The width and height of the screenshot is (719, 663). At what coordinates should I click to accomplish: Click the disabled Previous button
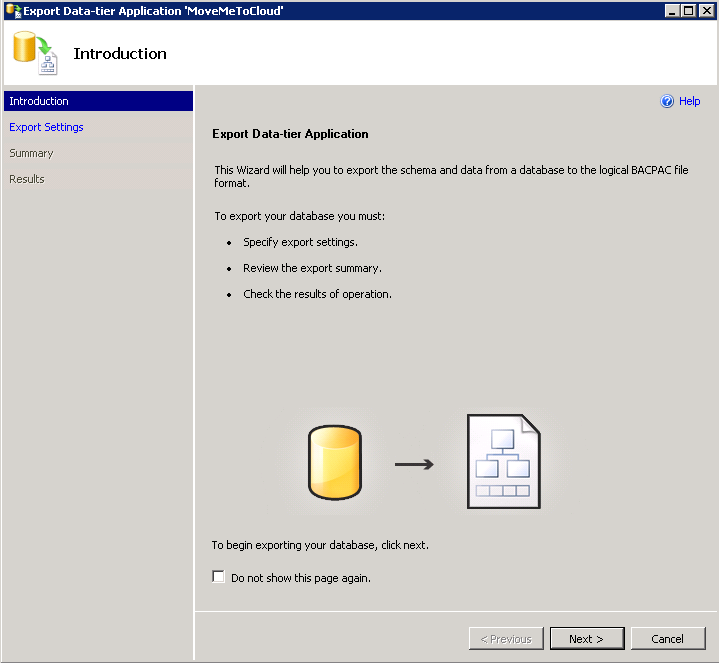click(506, 639)
